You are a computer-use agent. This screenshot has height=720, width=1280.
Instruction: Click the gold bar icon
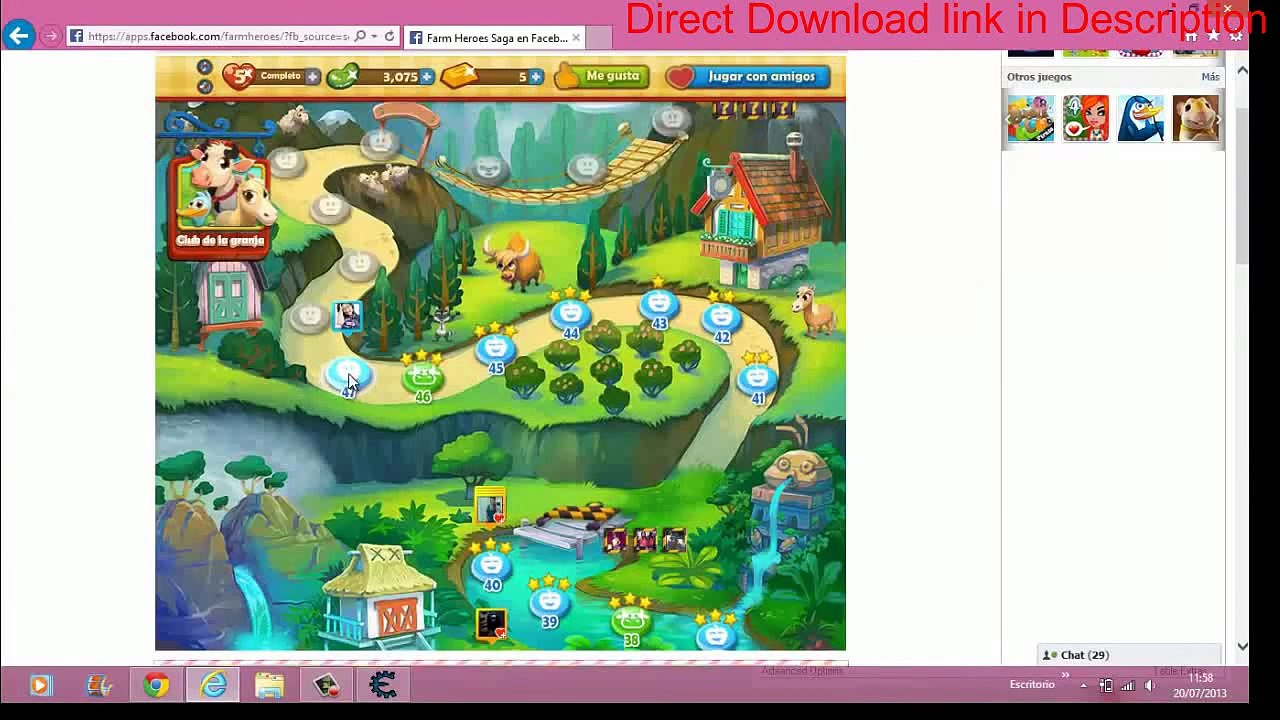pyautogui.click(x=459, y=76)
